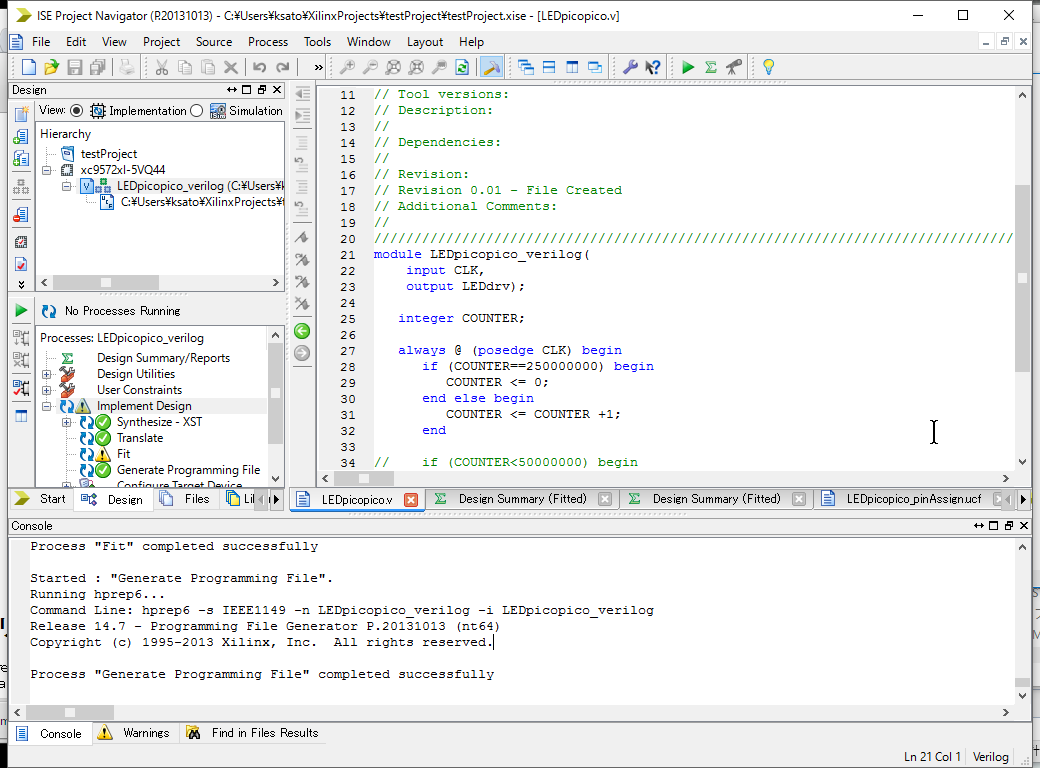The width and height of the screenshot is (1040, 768).
Task: Open Tools menu
Action: [x=317, y=42]
